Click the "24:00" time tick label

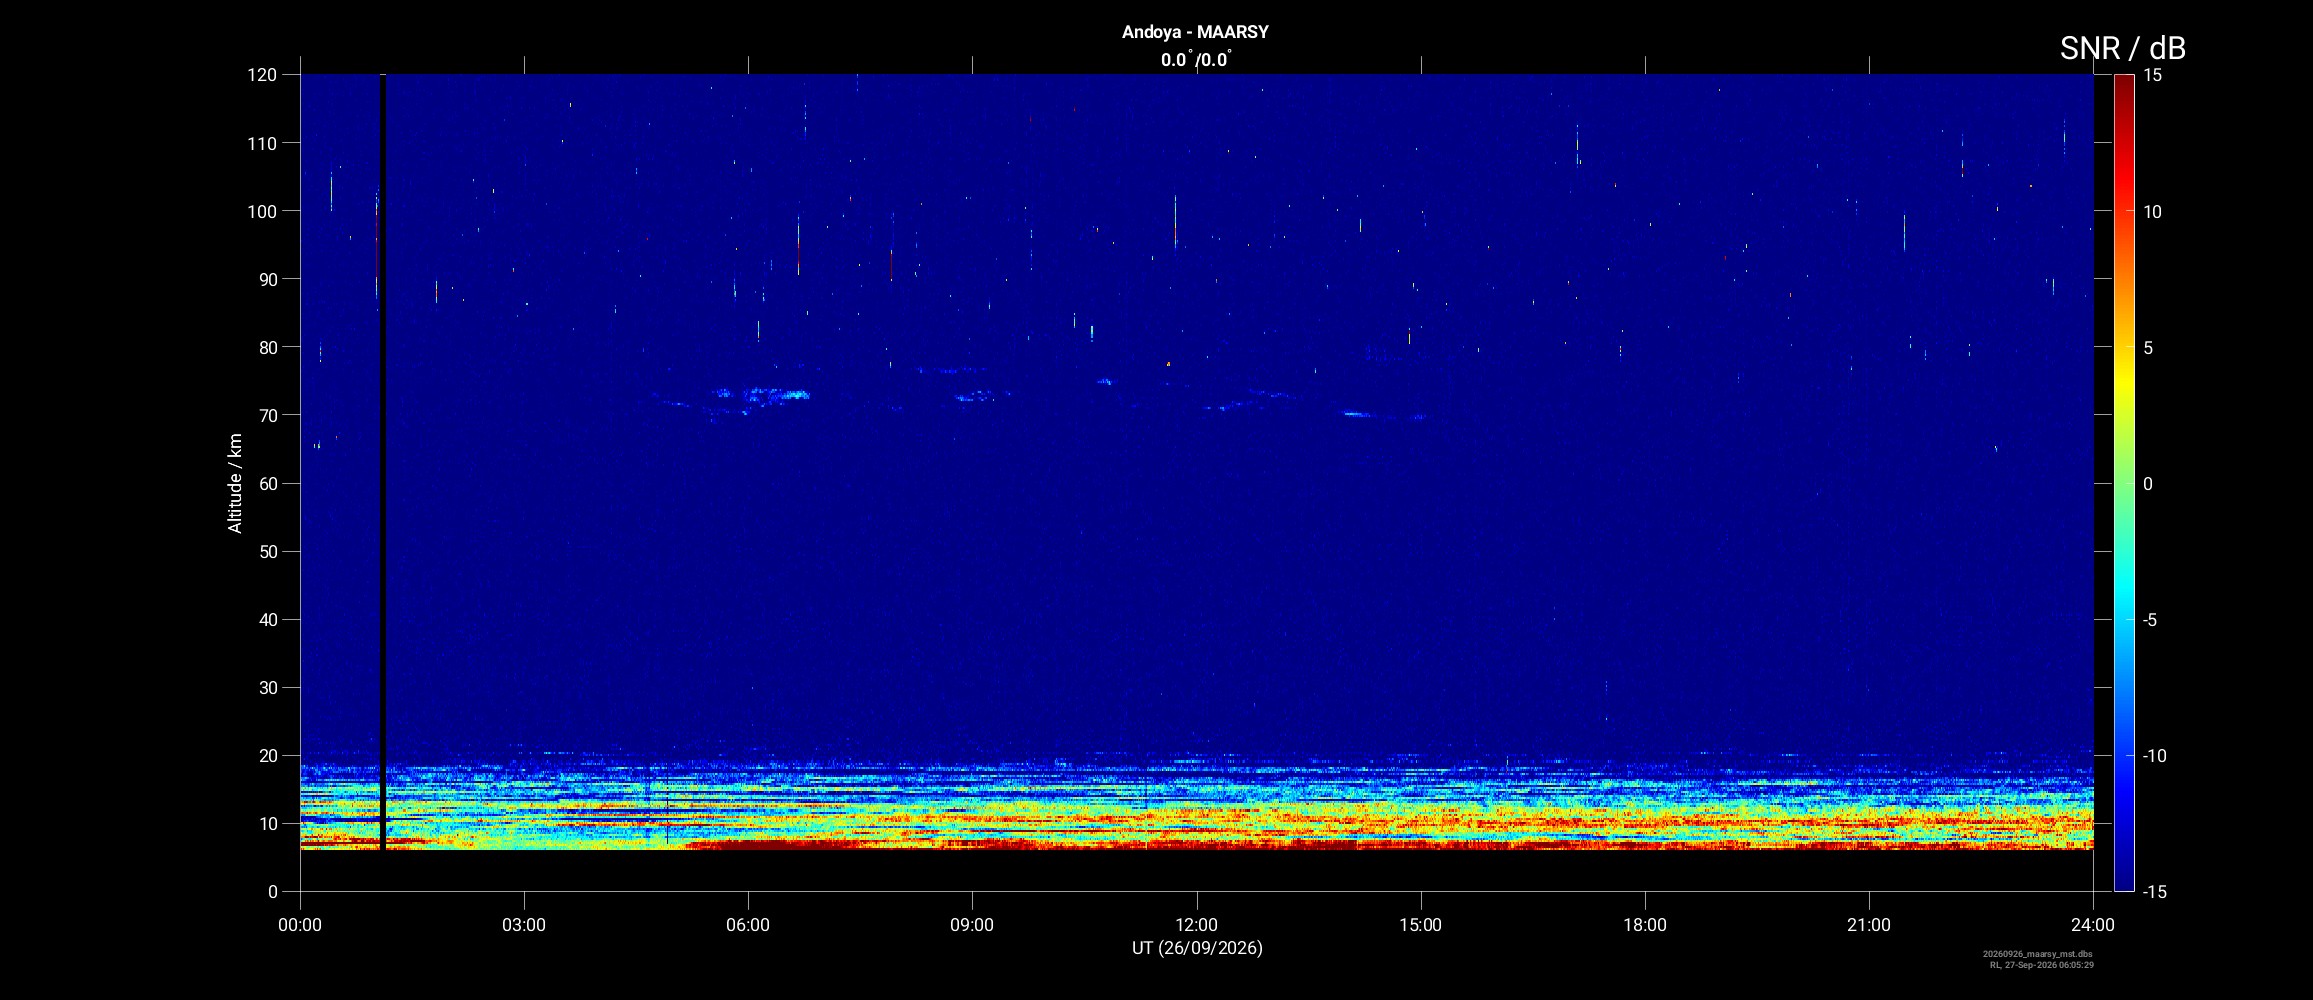(2093, 925)
